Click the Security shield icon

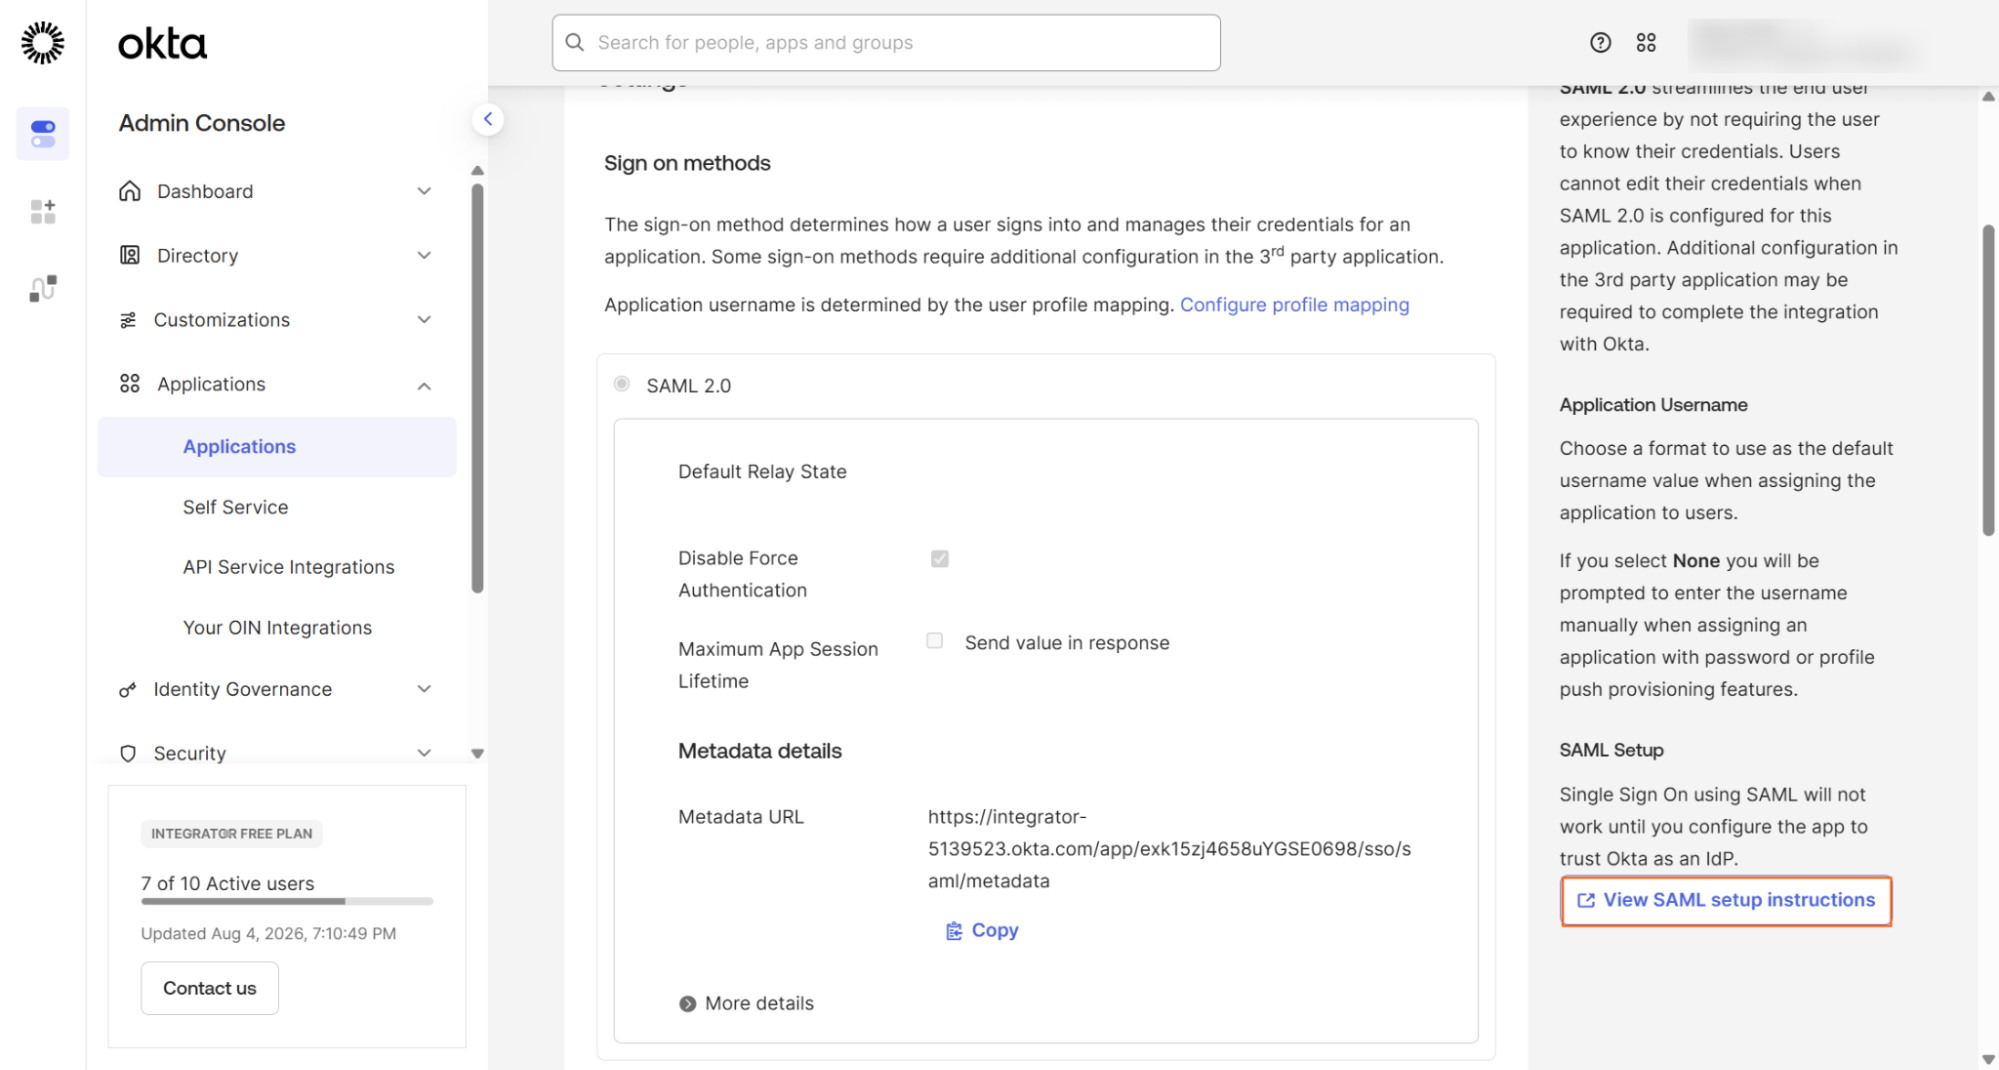(x=128, y=753)
